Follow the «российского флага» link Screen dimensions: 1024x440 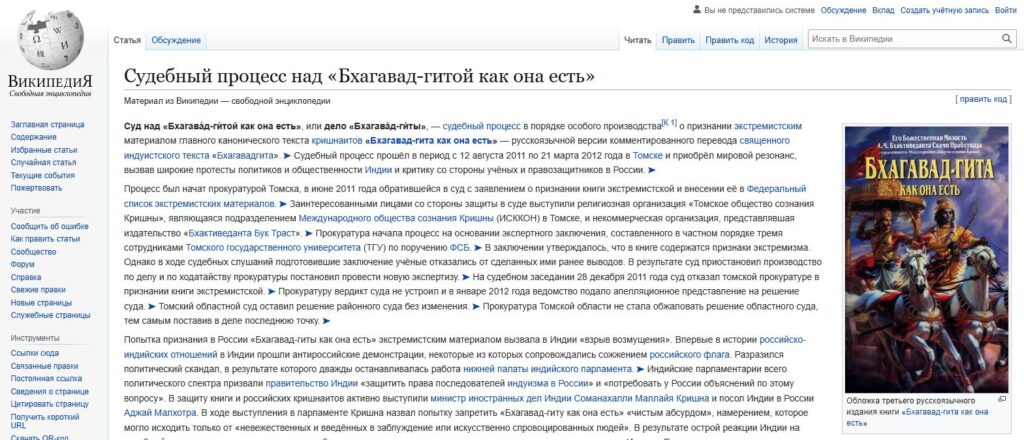(688, 355)
